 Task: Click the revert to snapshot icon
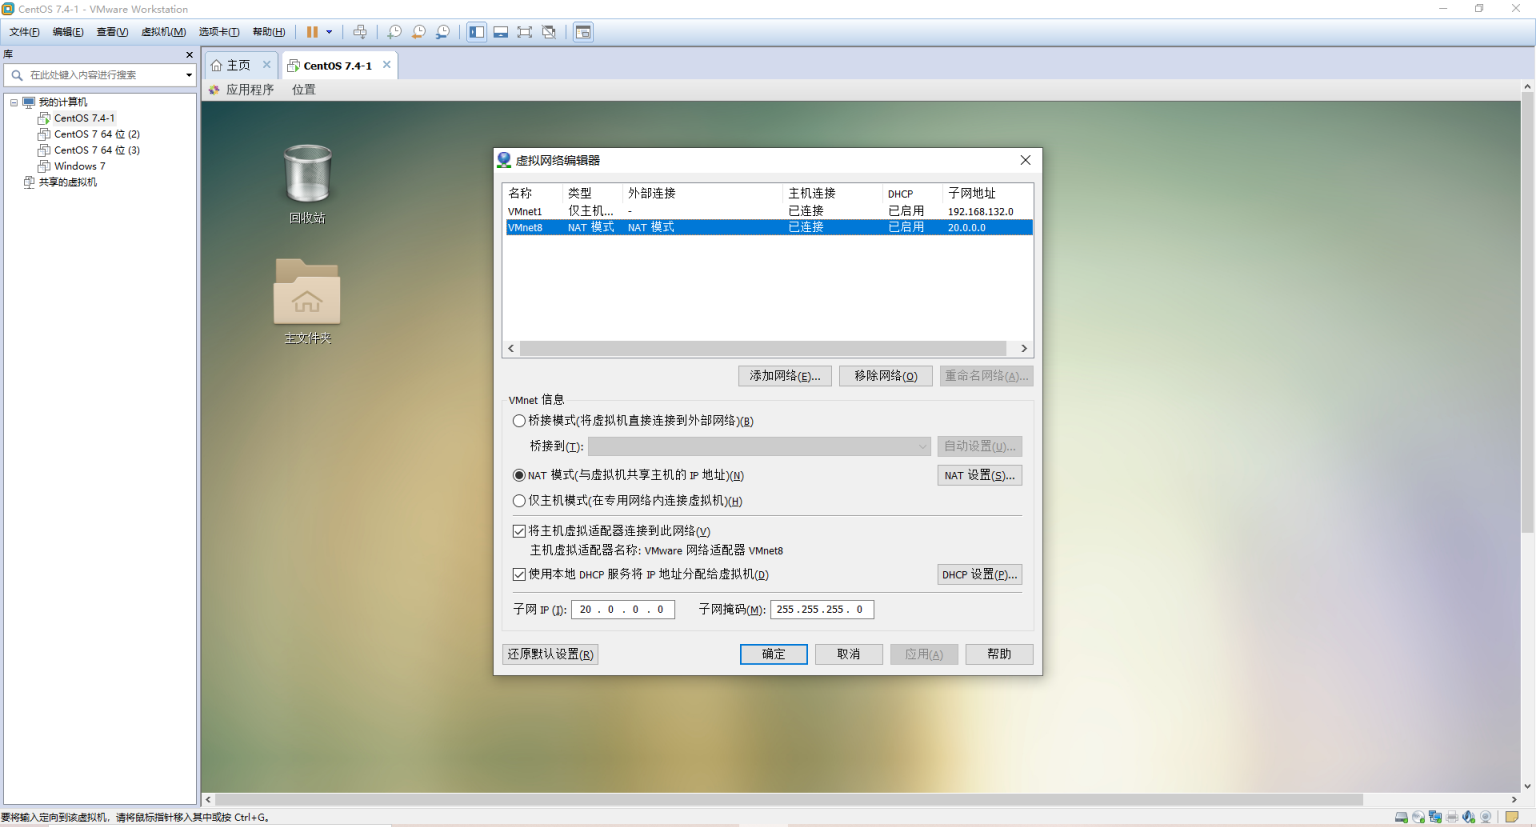point(418,32)
